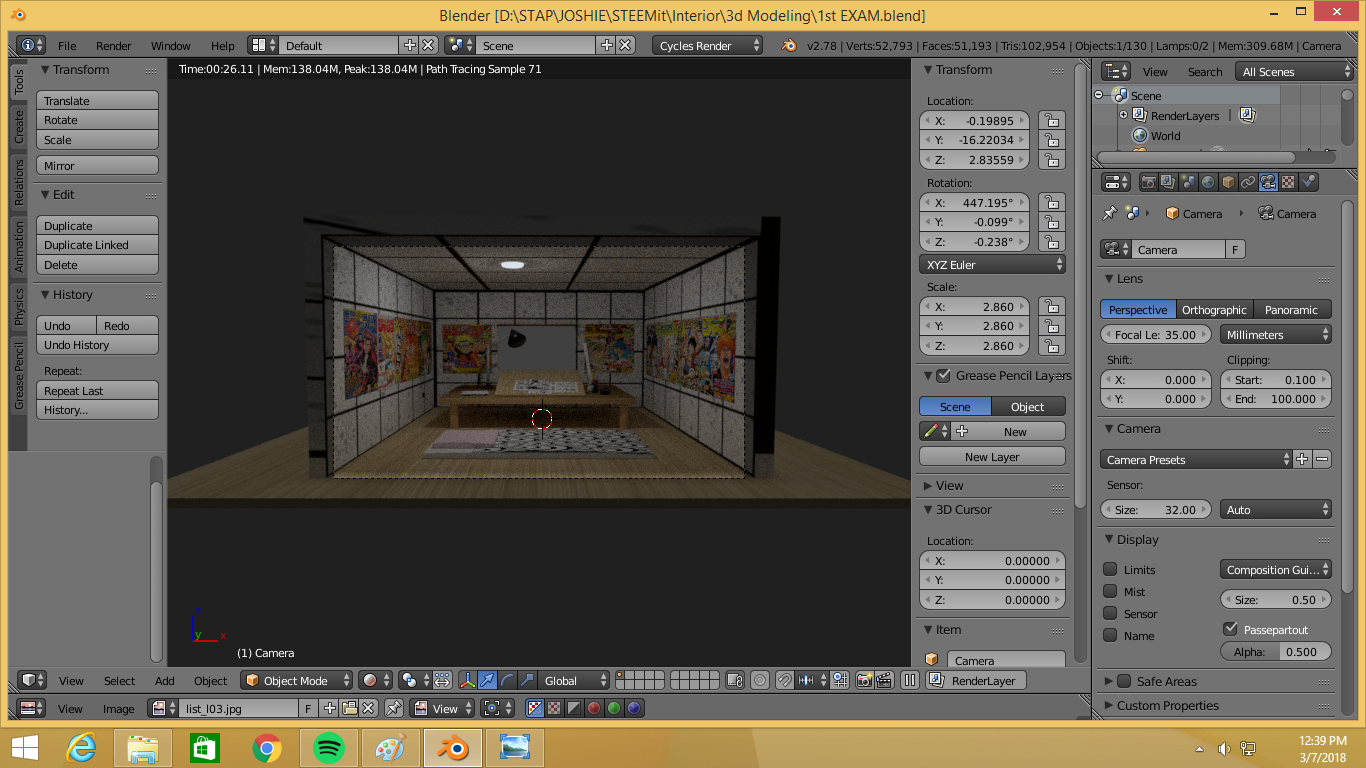Toggle the 3D manipulator axis icon
This screenshot has width=1366, height=768.
coord(467,680)
